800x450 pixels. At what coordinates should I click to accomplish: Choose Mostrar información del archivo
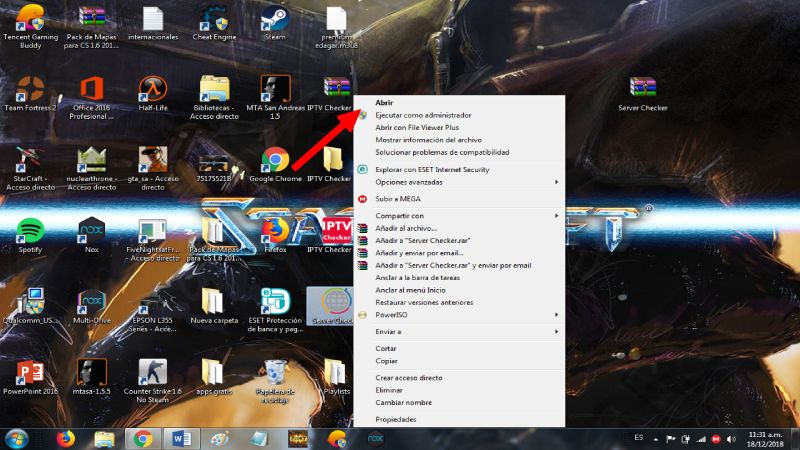pyautogui.click(x=459, y=140)
